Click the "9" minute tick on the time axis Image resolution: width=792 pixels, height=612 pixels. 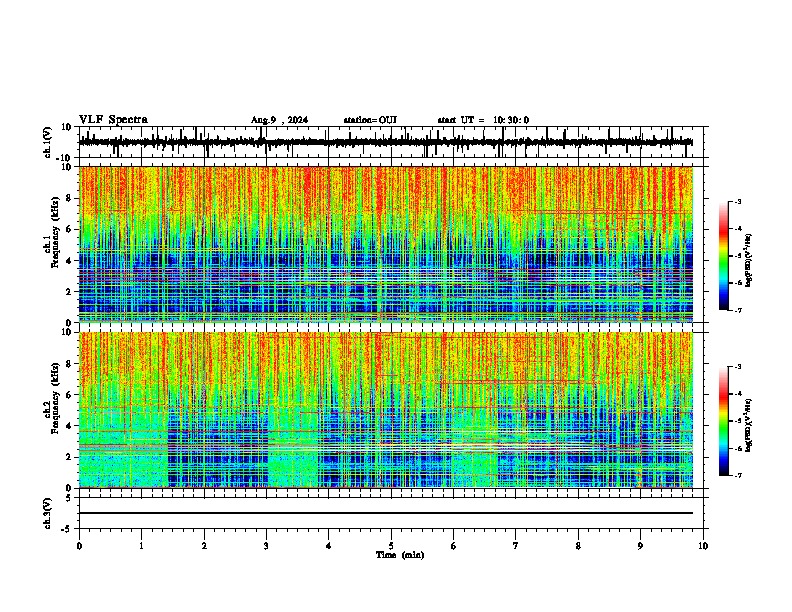click(640, 546)
